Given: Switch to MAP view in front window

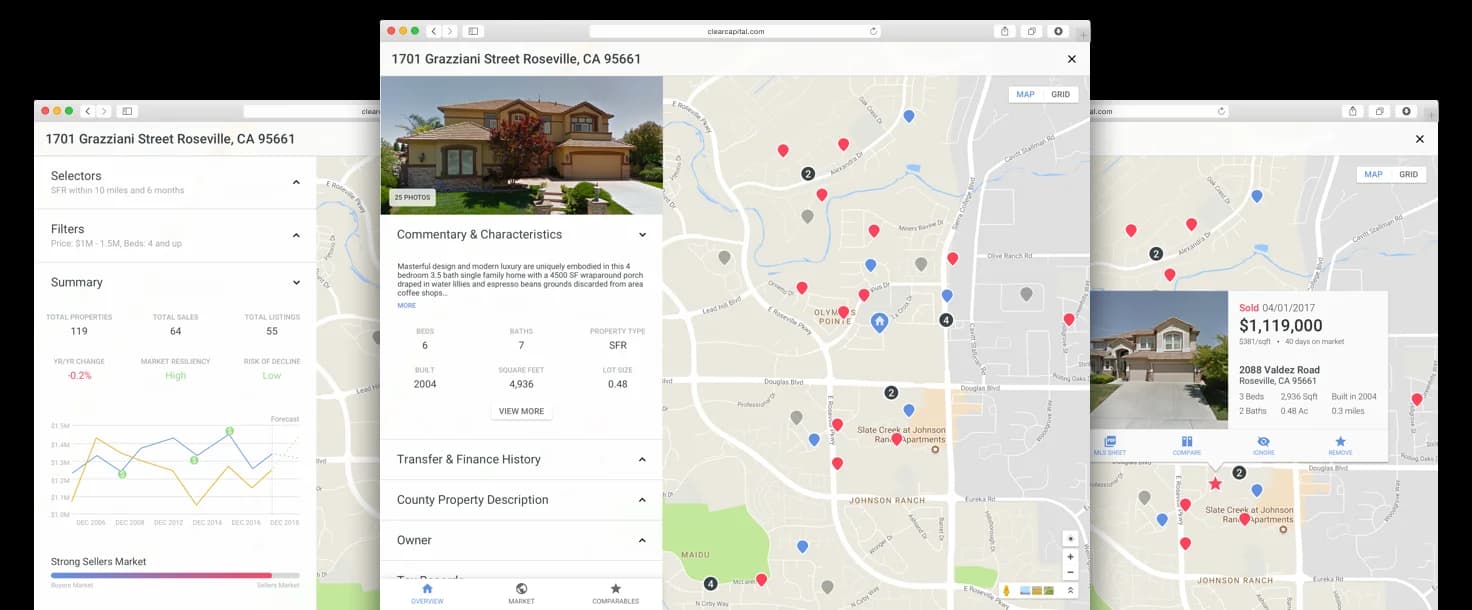Looking at the screenshot, I should point(1025,94).
